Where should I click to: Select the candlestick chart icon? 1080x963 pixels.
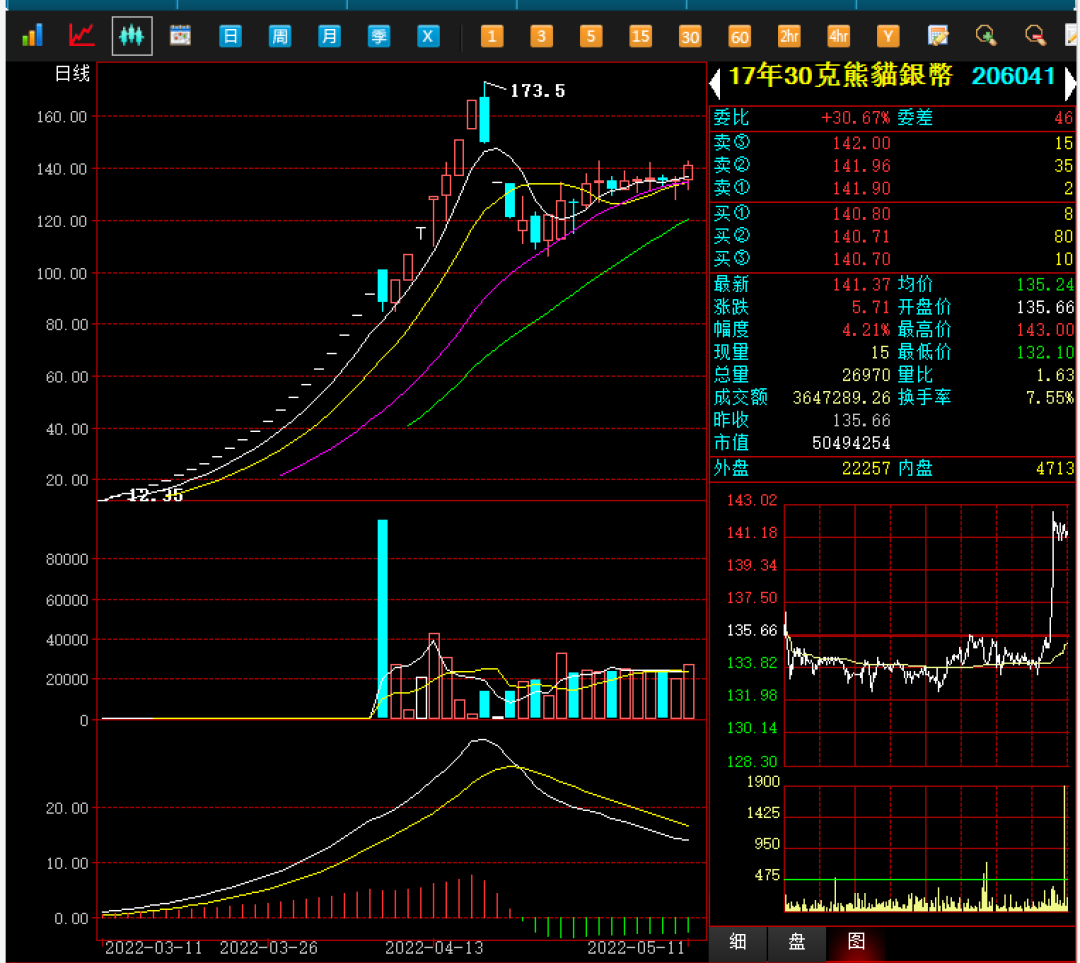[x=132, y=35]
